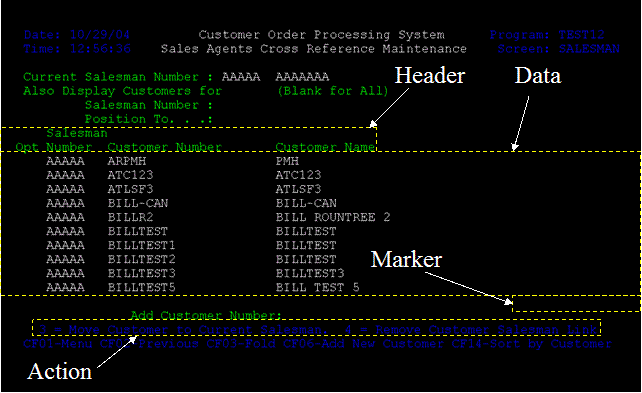The width and height of the screenshot is (642, 393).
Task: Click the 'Customer Name' column header
Action: (325, 147)
